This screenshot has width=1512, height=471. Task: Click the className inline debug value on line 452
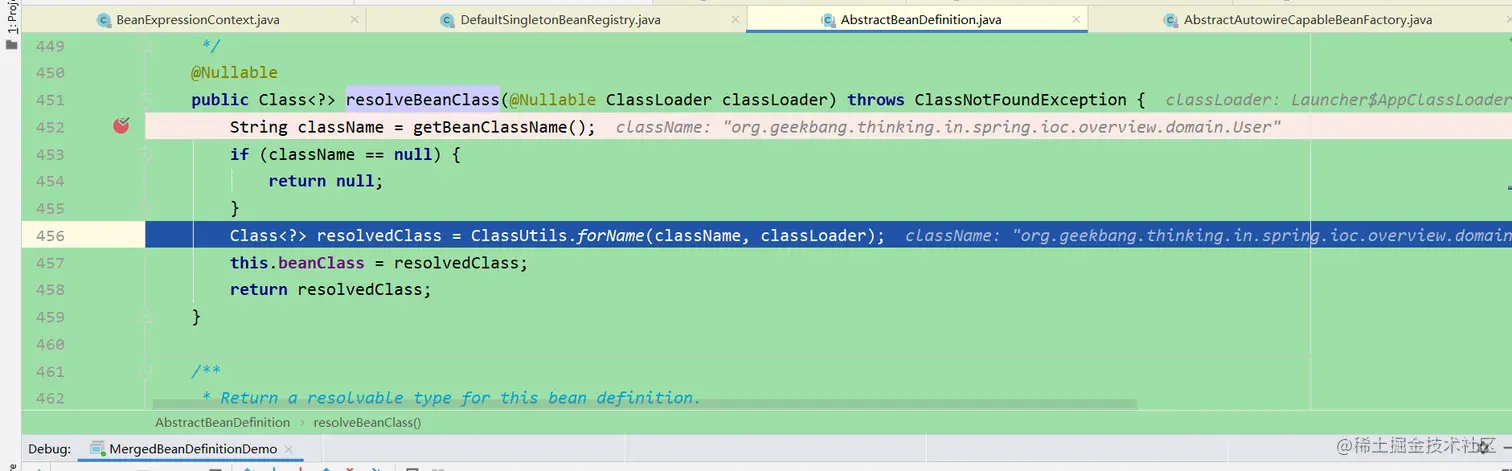click(948, 127)
